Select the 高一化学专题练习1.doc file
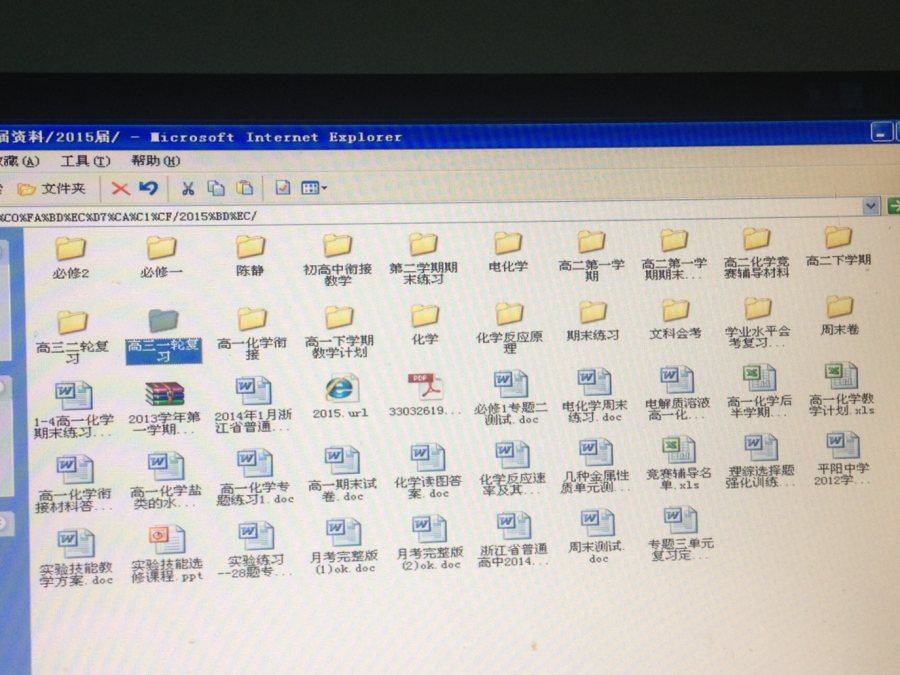Image resolution: width=900 pixels, height=675 pixels. (255, 478)
